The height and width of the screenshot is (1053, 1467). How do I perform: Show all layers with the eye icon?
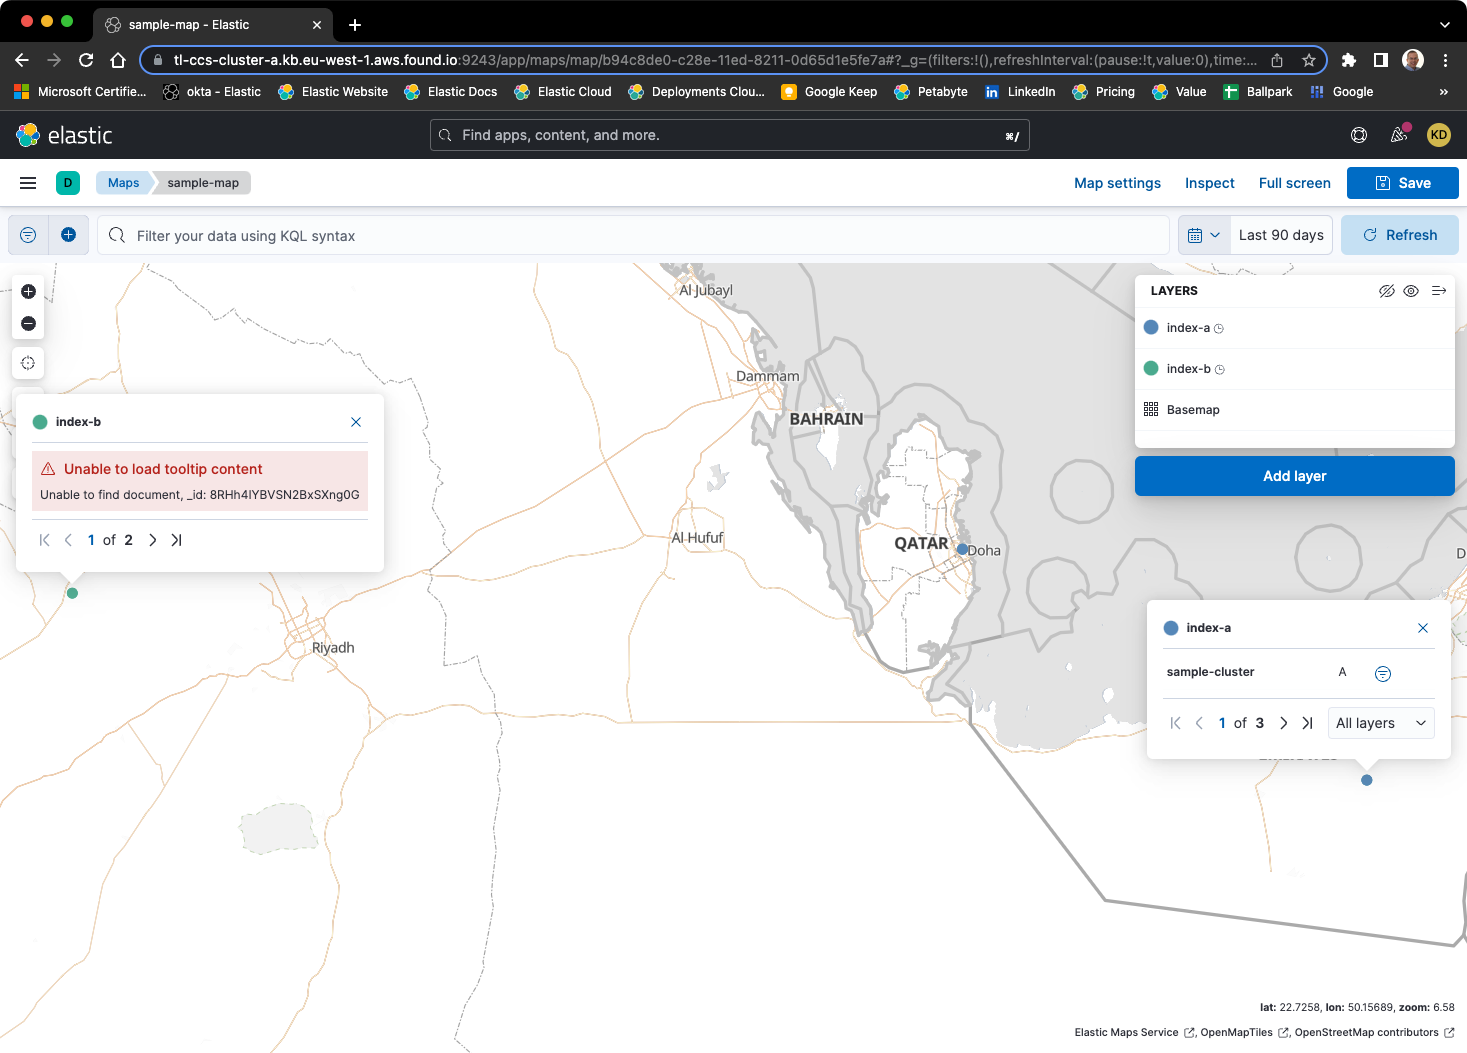pyautogui.click(x=1411, y=290)
